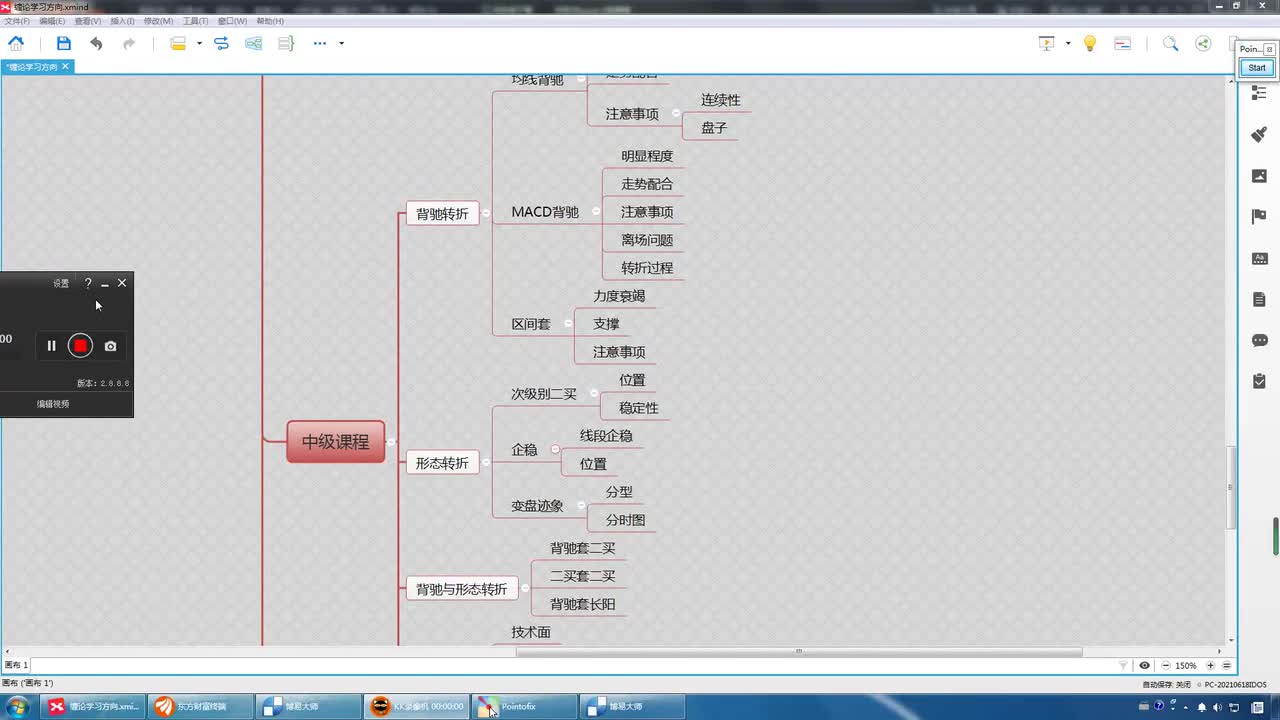Collapse the 企稳 branch
The width and height of the screenshot is (1280, 720).
point(555,450)
